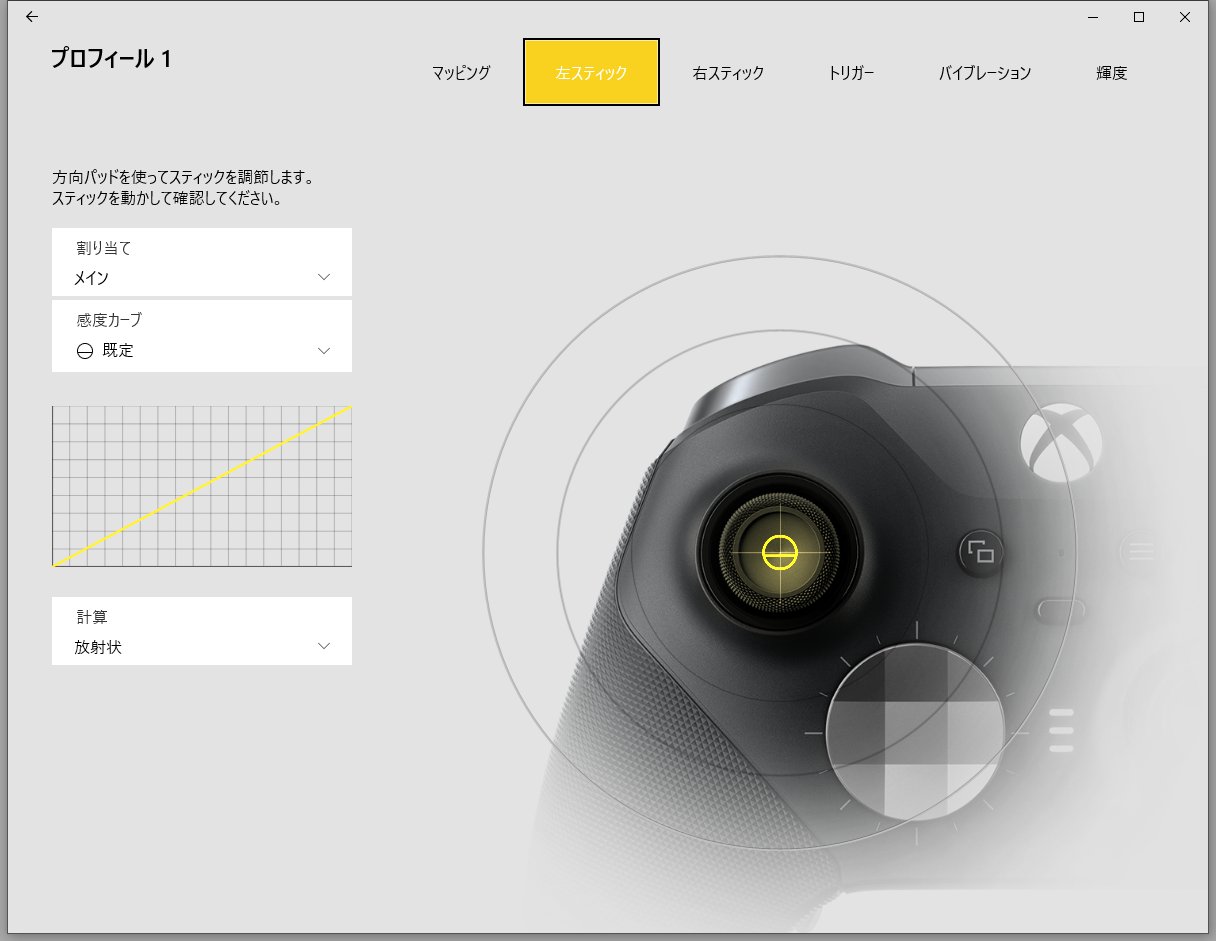Go back with the arrow icon
This screenshot has height=941, width=1216.
coord(32,17)
